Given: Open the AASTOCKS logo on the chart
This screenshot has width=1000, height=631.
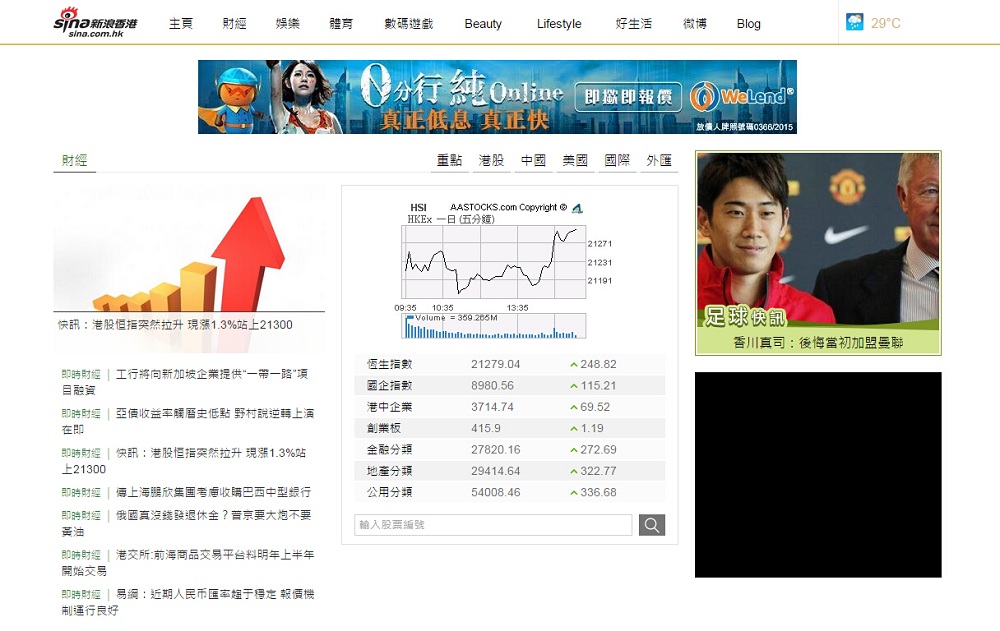Looking at the screenshot, I should tap(577, 208).
